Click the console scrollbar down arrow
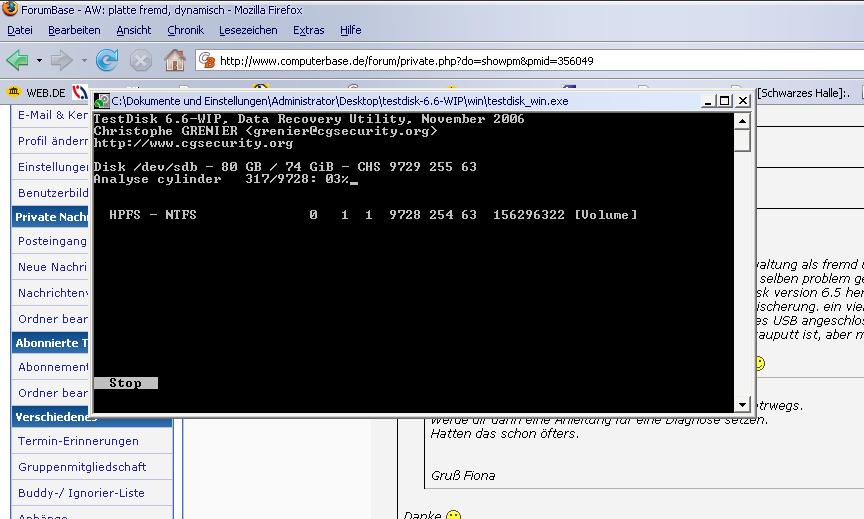The height and width of the screenshot is (519, 864). pos(742,404)
